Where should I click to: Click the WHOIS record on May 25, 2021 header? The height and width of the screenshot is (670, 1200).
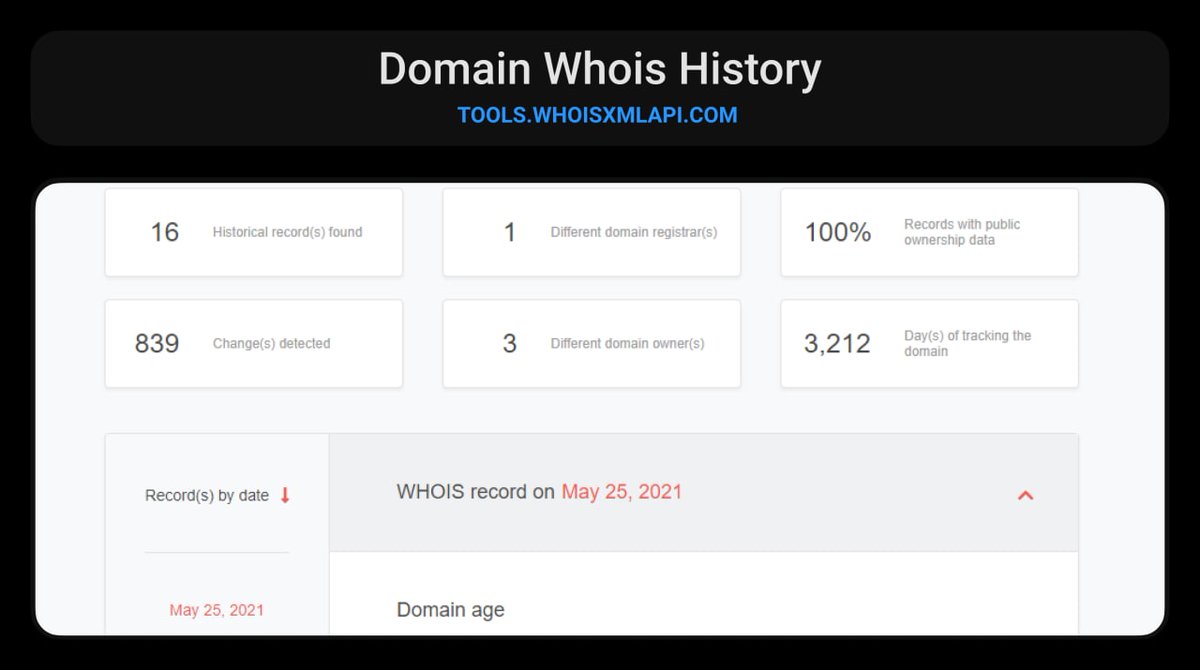click(703, 492)
